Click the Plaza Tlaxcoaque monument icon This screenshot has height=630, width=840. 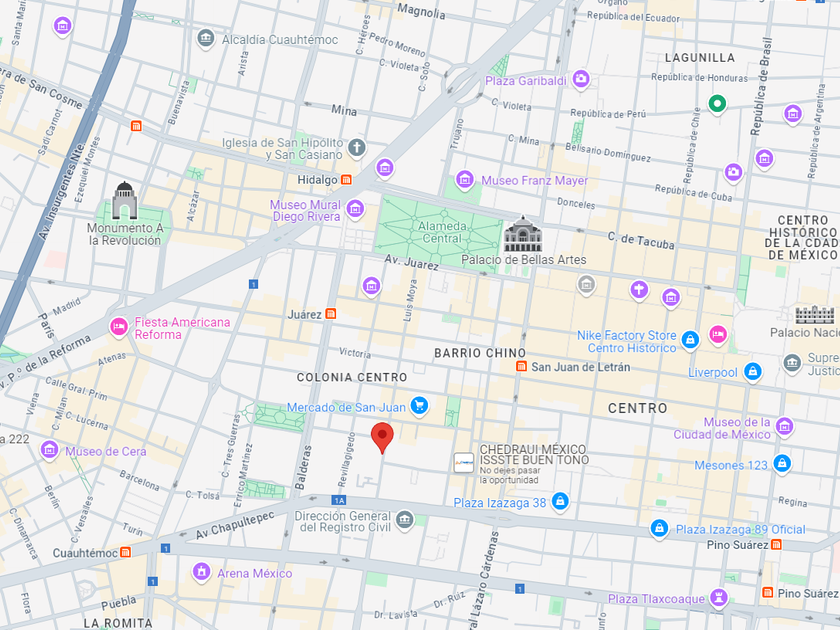coord(718,597)
